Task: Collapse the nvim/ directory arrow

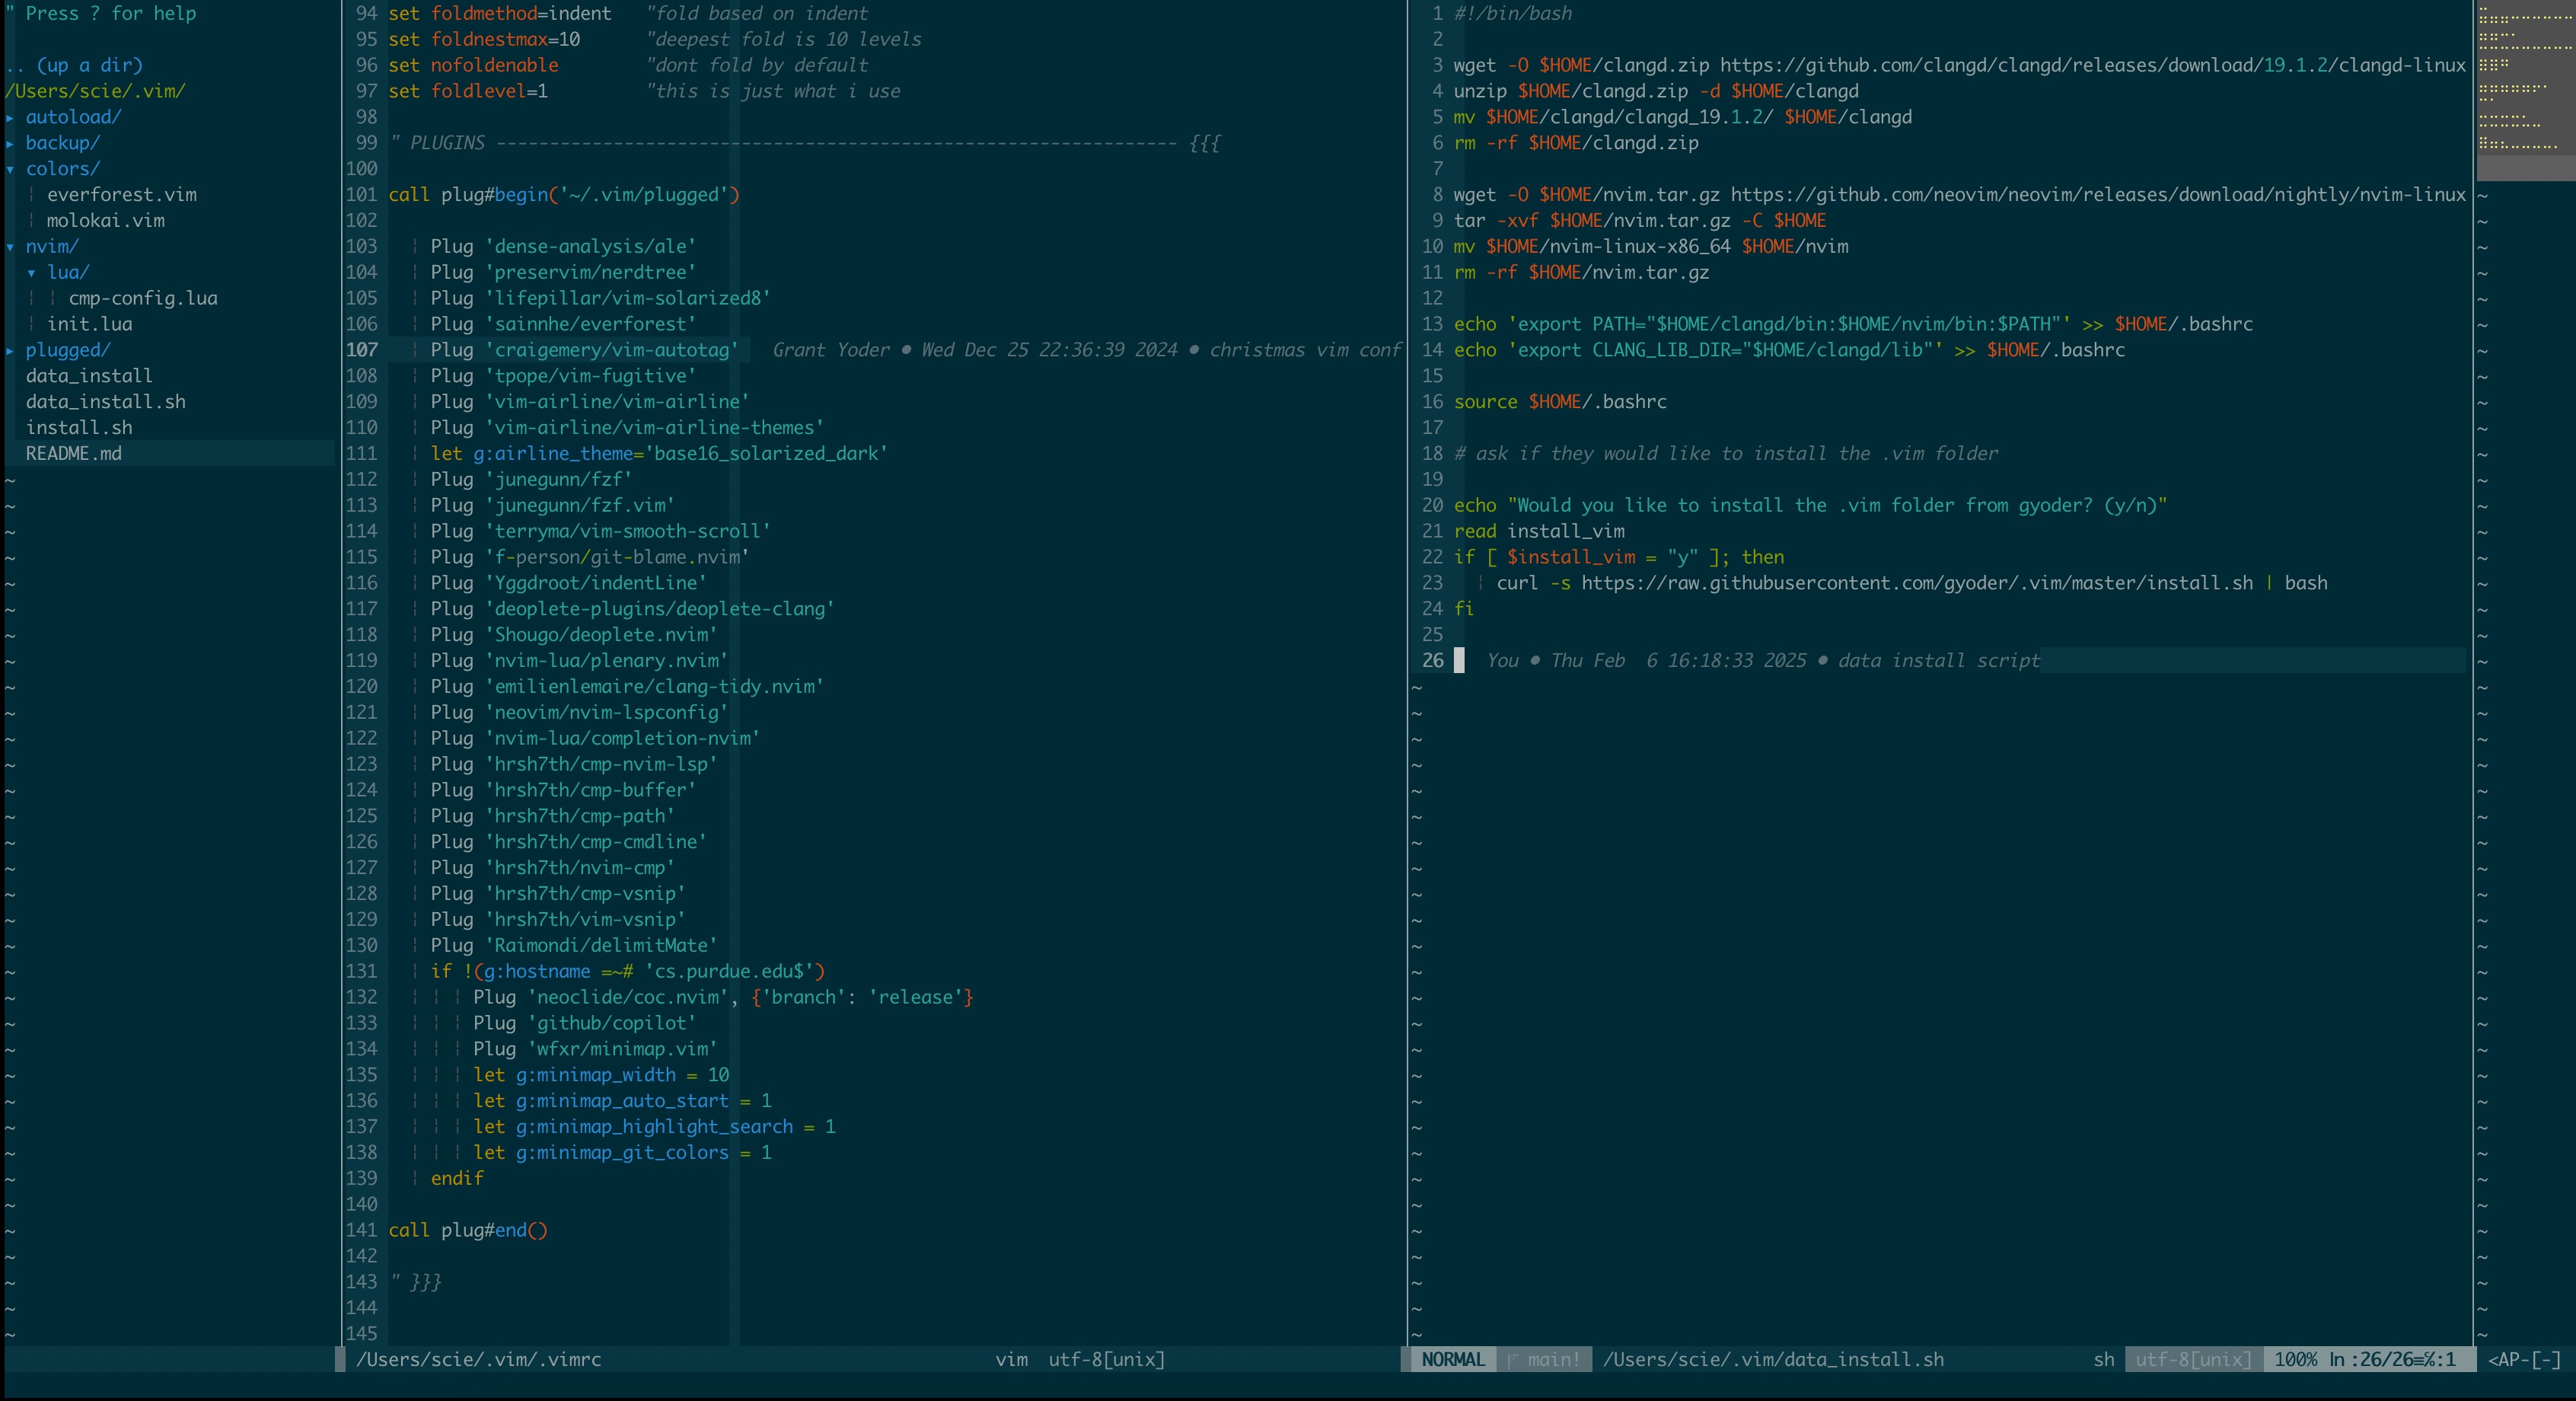Action: (10, 247)
